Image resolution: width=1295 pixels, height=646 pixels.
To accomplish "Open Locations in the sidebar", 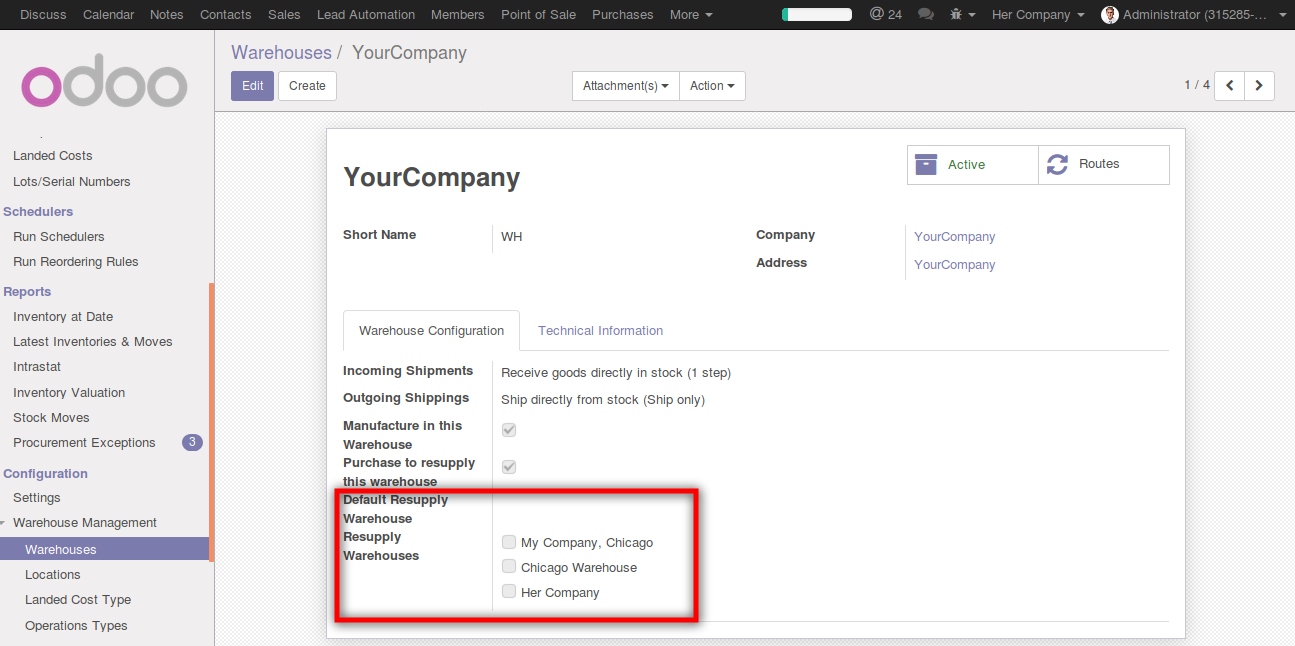I will pos(53,575).
